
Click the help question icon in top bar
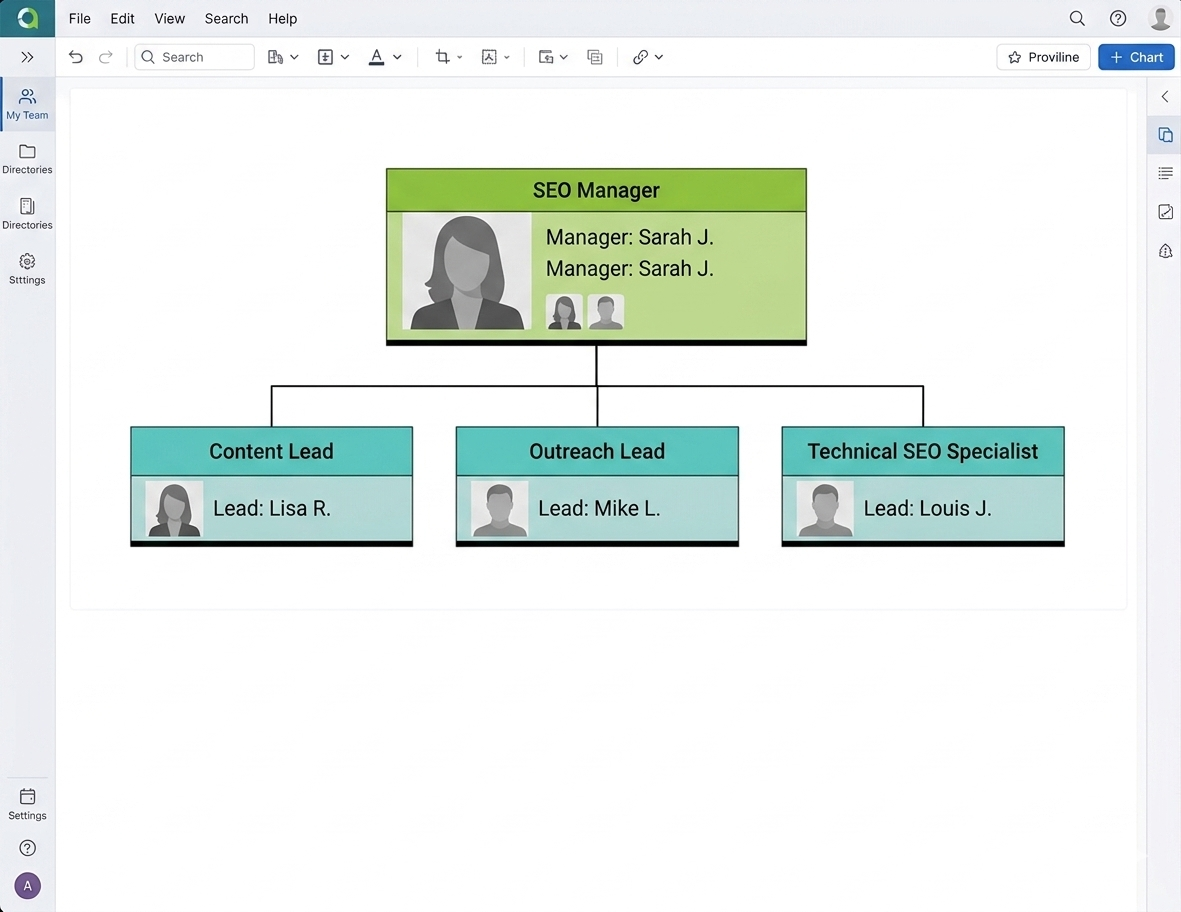pos(1118,18)
